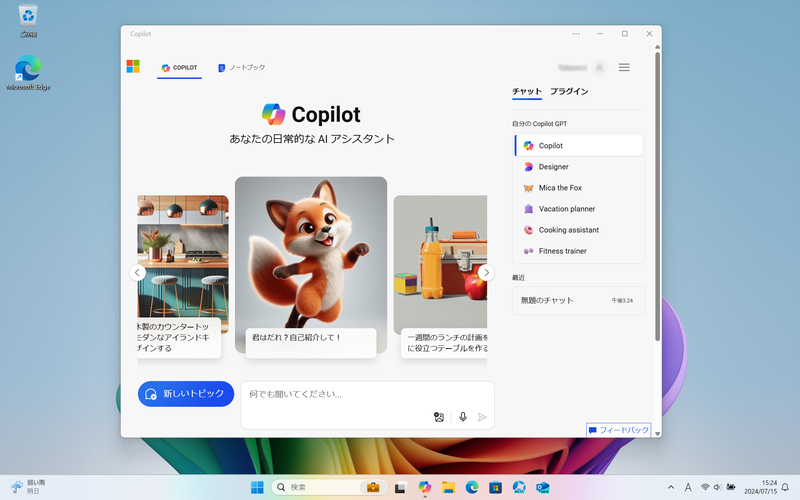Switch to the COPILOT tab

180,67
